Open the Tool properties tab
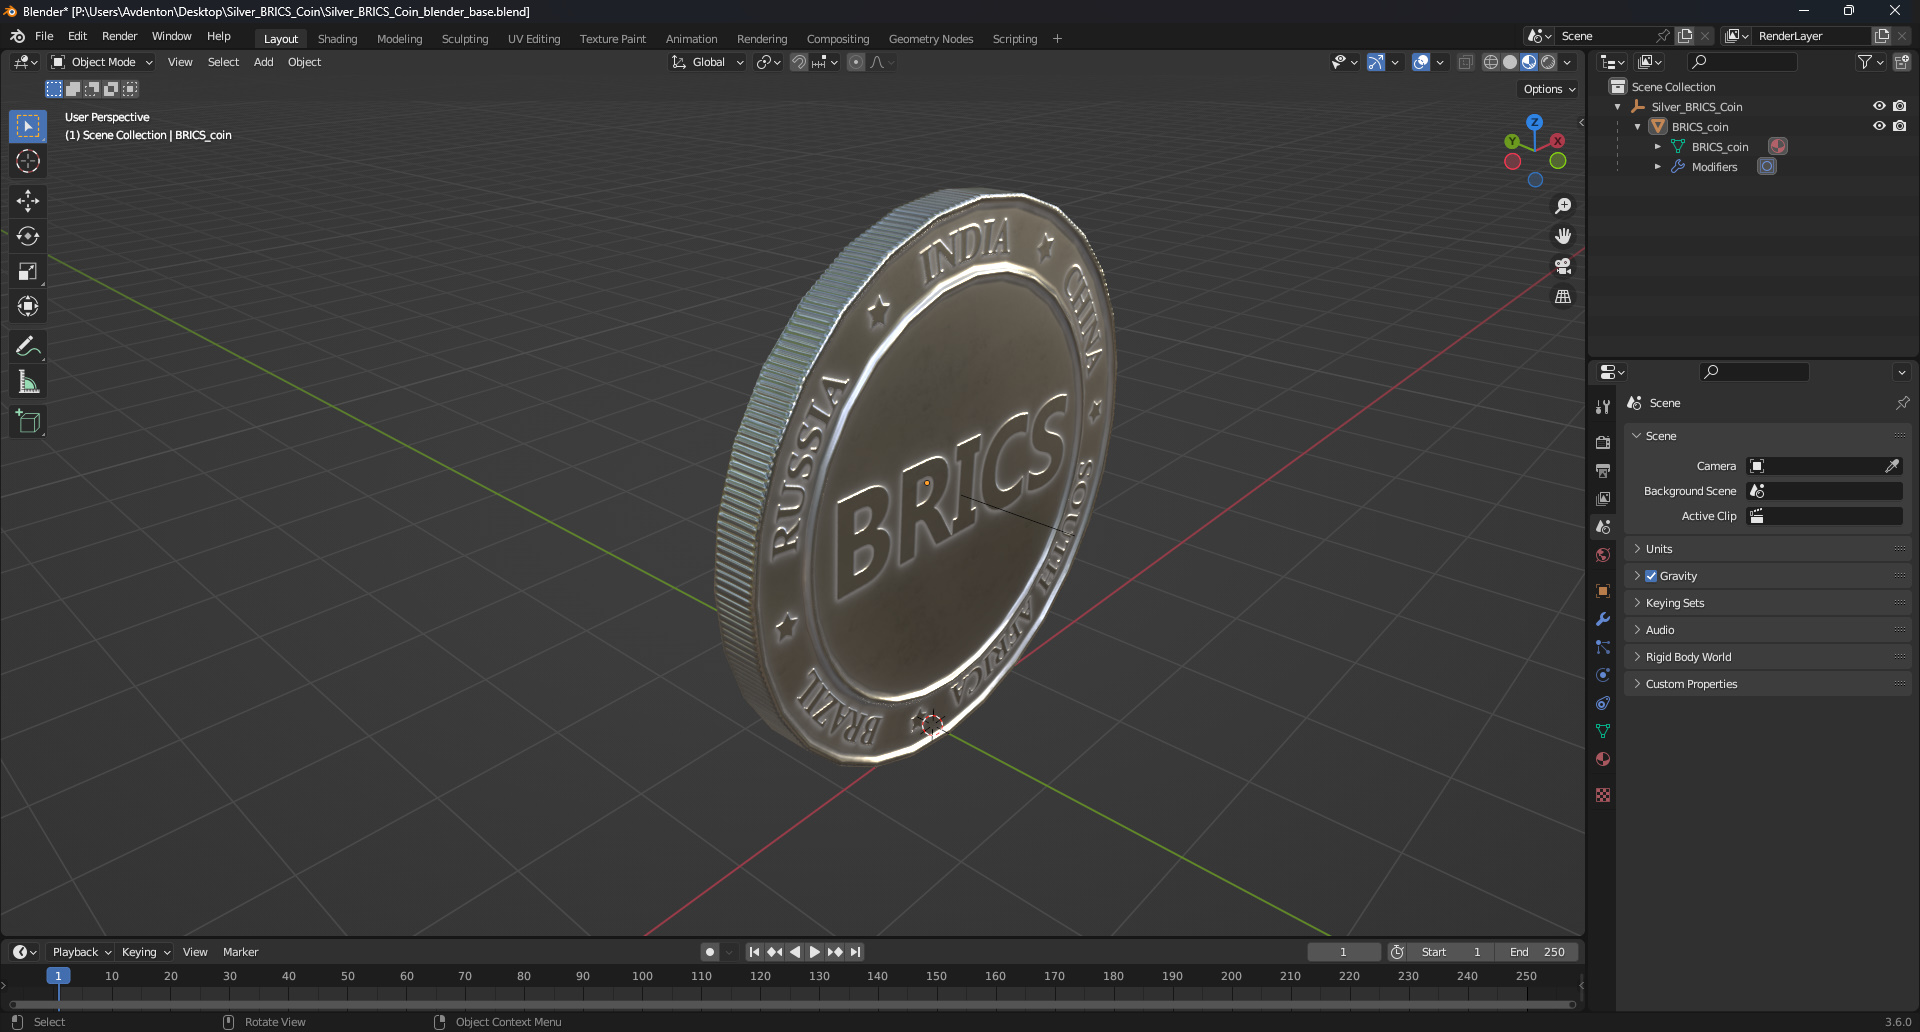 coord(1603,407)
